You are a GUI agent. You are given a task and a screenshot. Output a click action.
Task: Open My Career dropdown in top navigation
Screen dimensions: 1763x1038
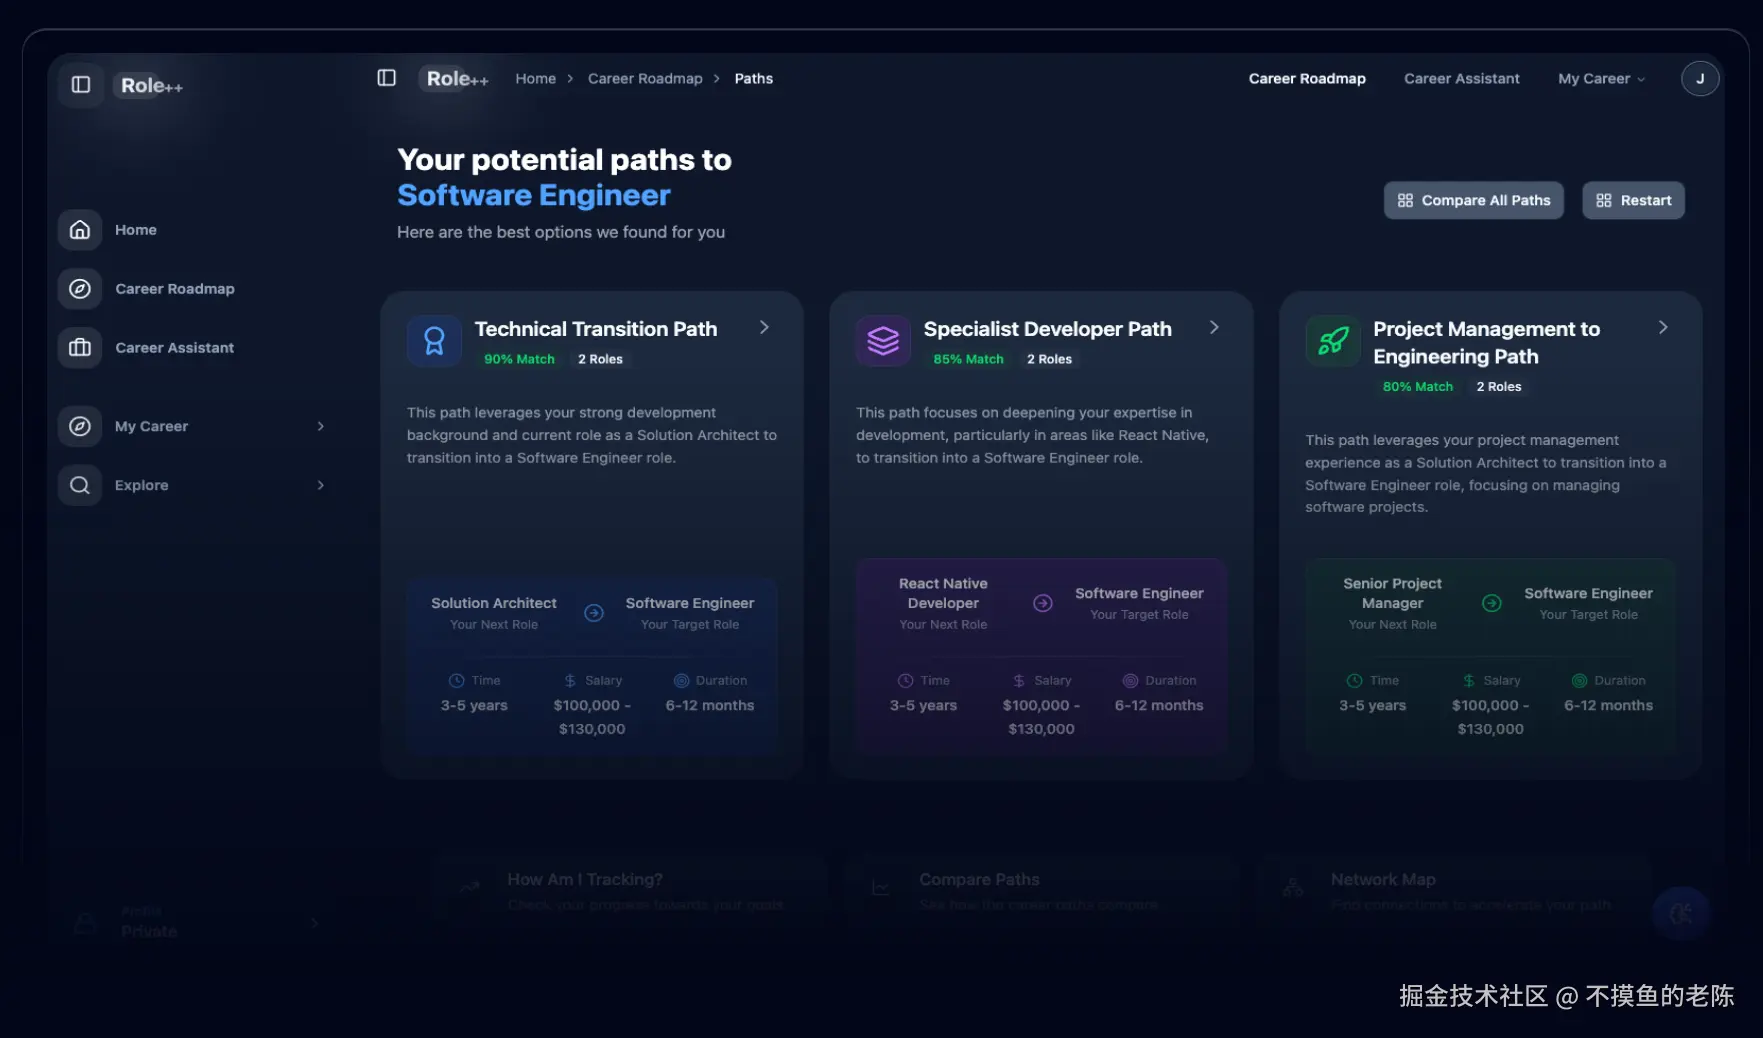pos(1601,79)
